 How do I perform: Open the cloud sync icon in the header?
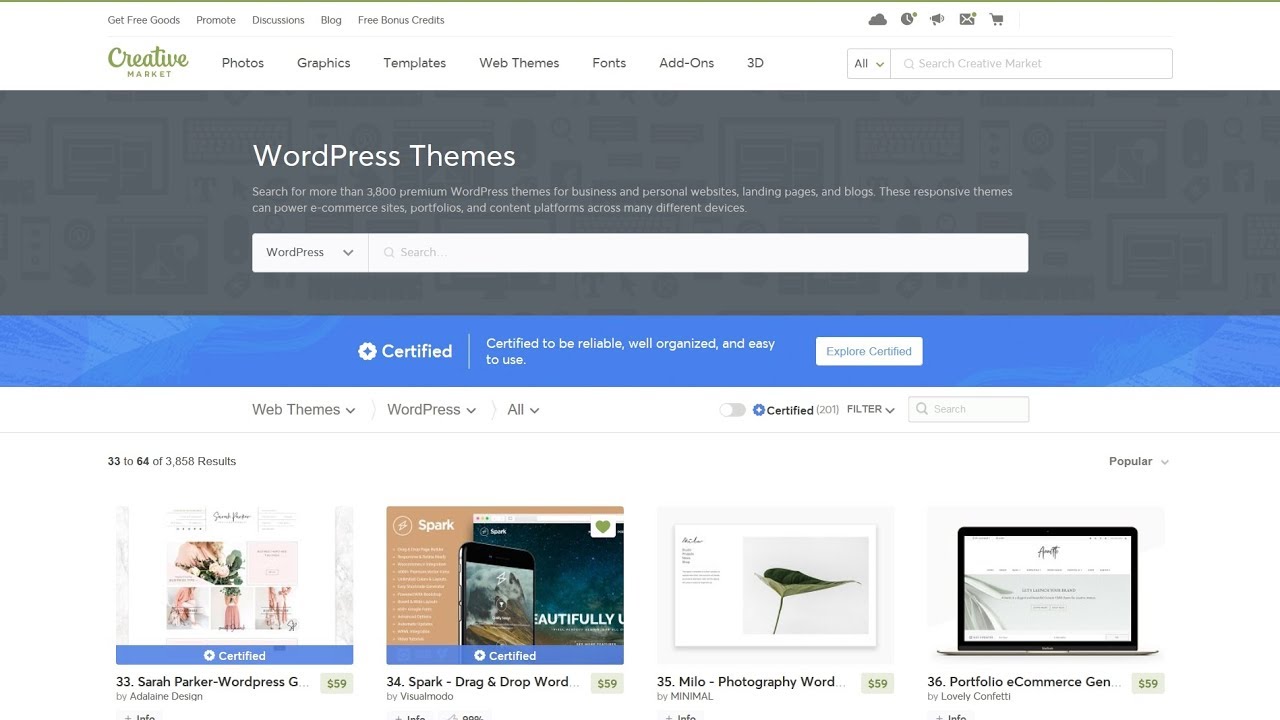point(877,19)
